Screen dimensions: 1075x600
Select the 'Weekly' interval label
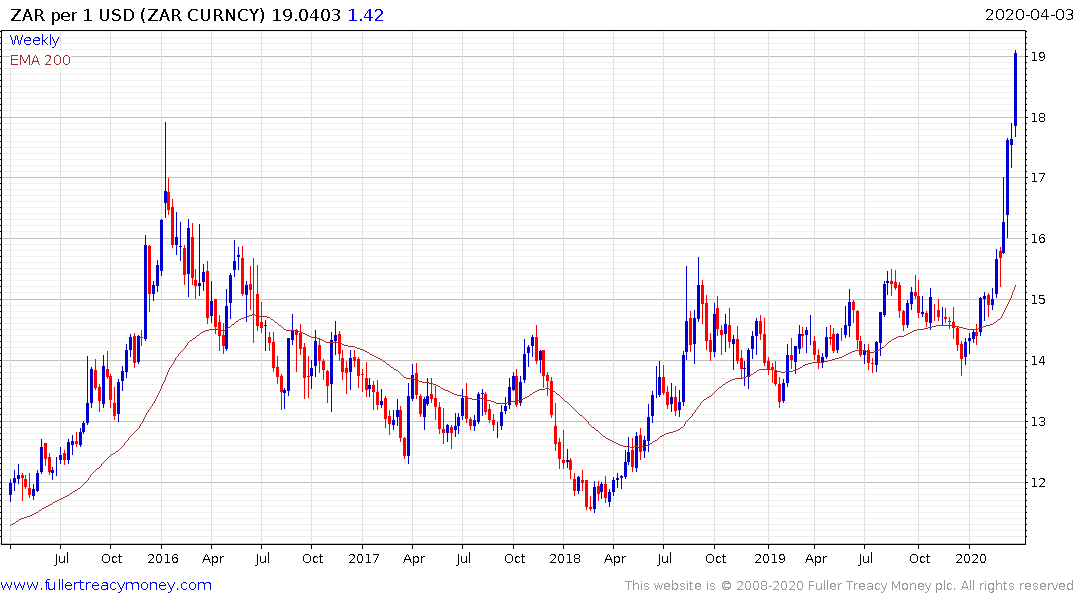point(34,40)
